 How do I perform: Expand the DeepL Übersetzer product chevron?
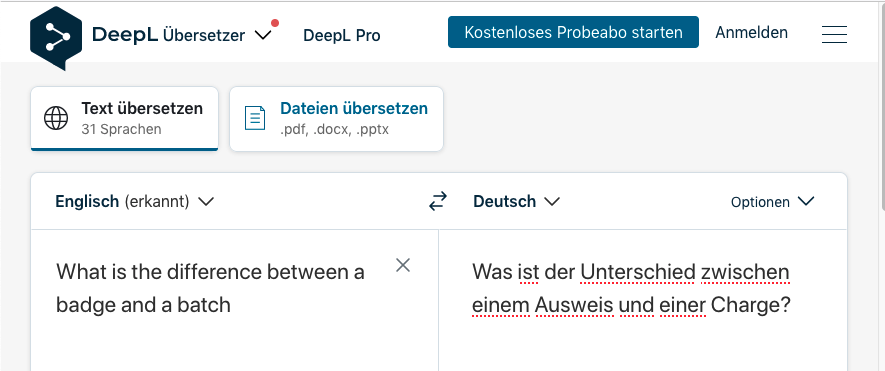(263, 35)
